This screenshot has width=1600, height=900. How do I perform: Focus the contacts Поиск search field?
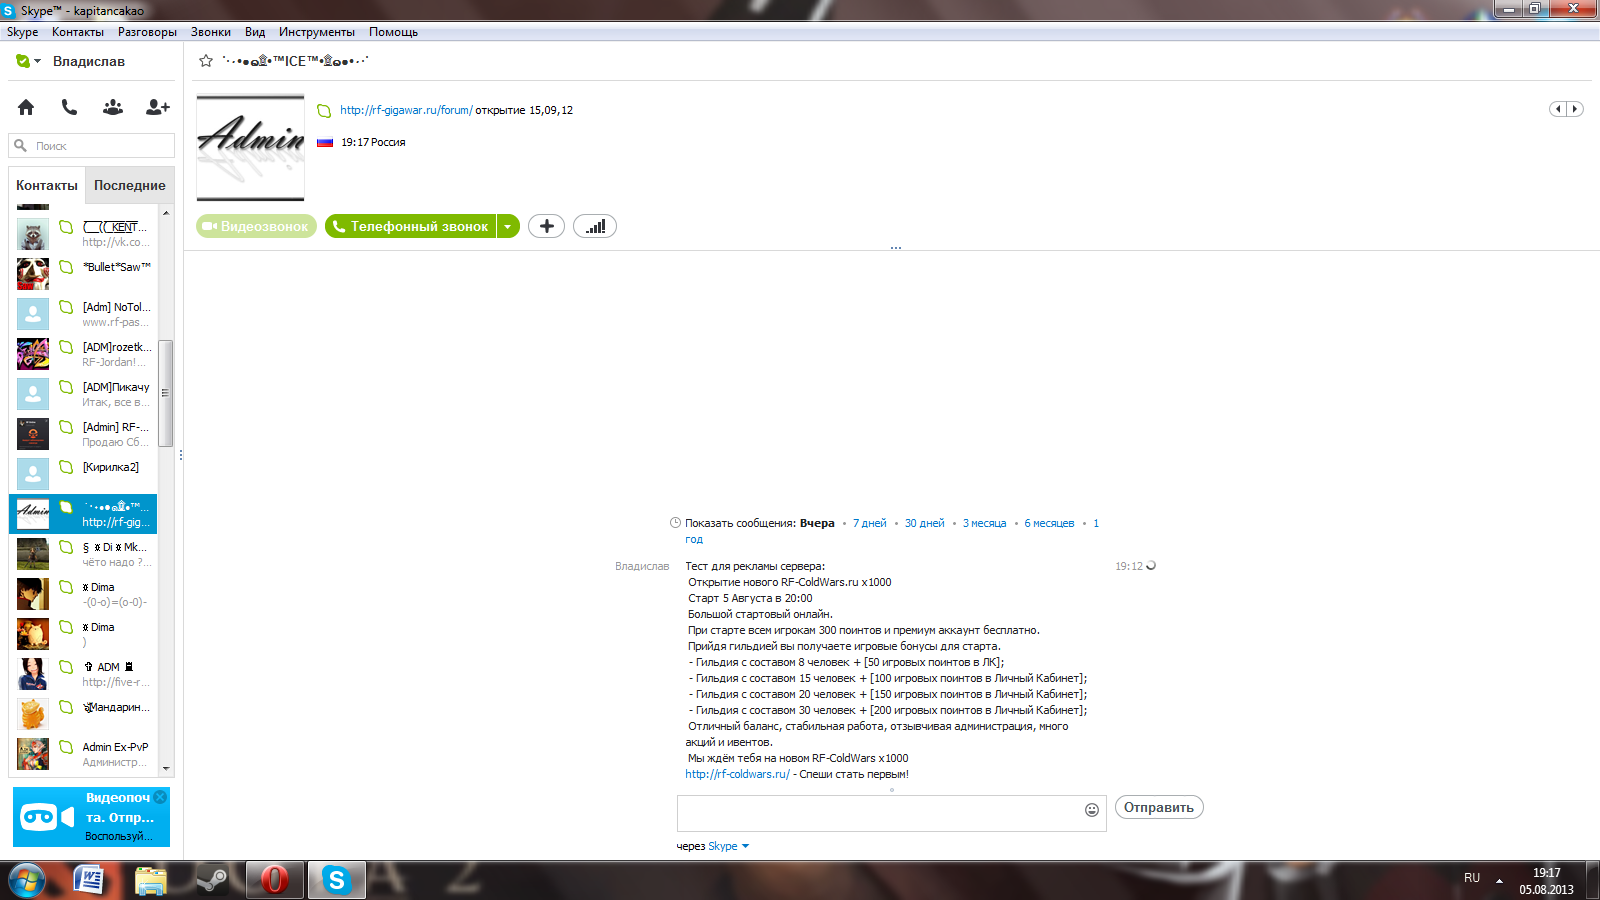coord(92,146)
